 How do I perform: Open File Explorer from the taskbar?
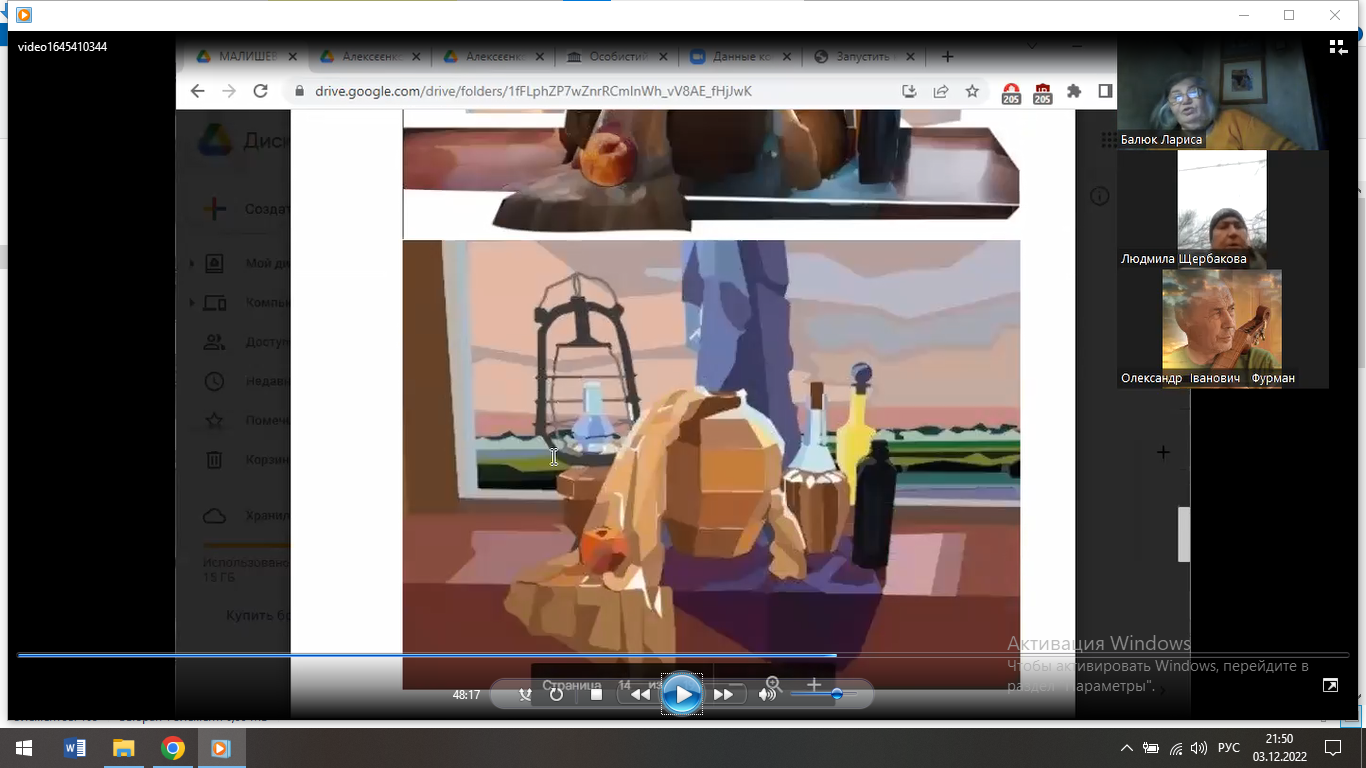coord(123,748)
